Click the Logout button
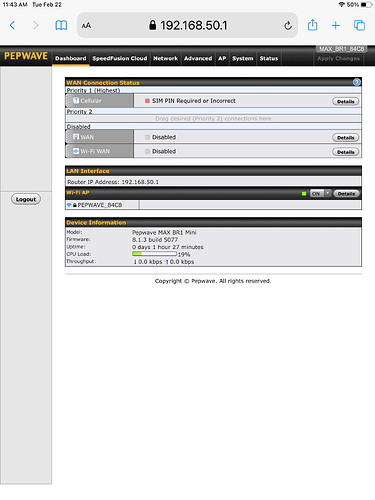The height and width of the screenshot is (500, 375). tap(26, 199)
